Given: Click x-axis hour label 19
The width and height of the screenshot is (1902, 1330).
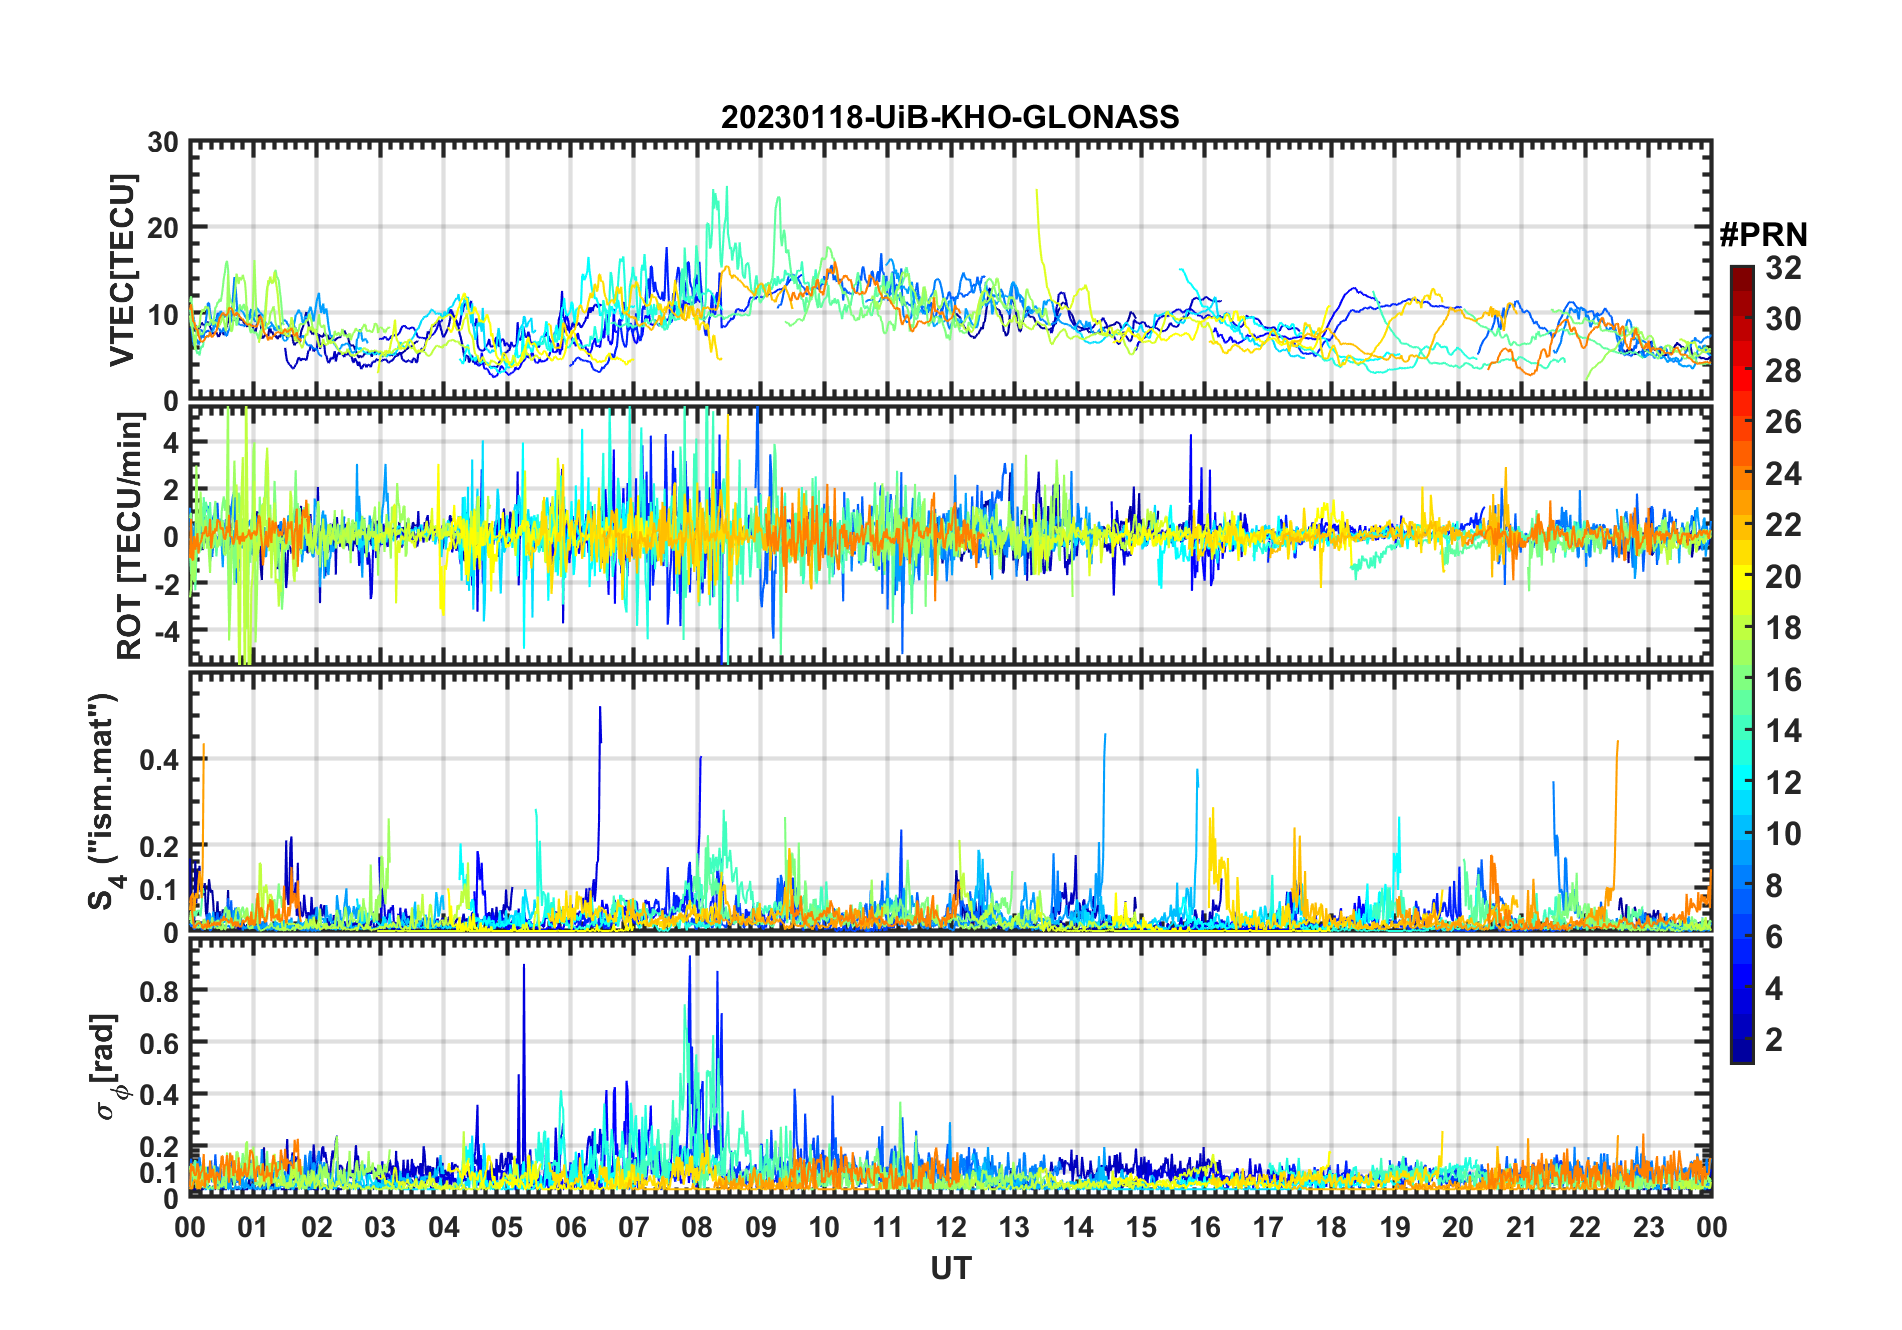Looking at the screenshot, I should (1395, 1227).
